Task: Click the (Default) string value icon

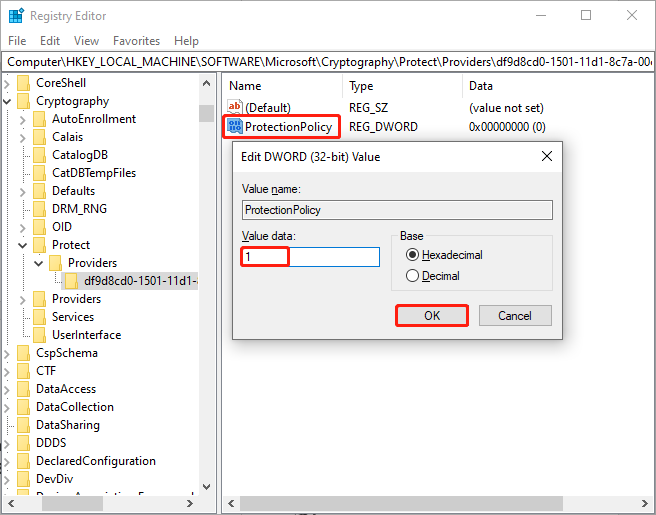Action: pos(235,108)
